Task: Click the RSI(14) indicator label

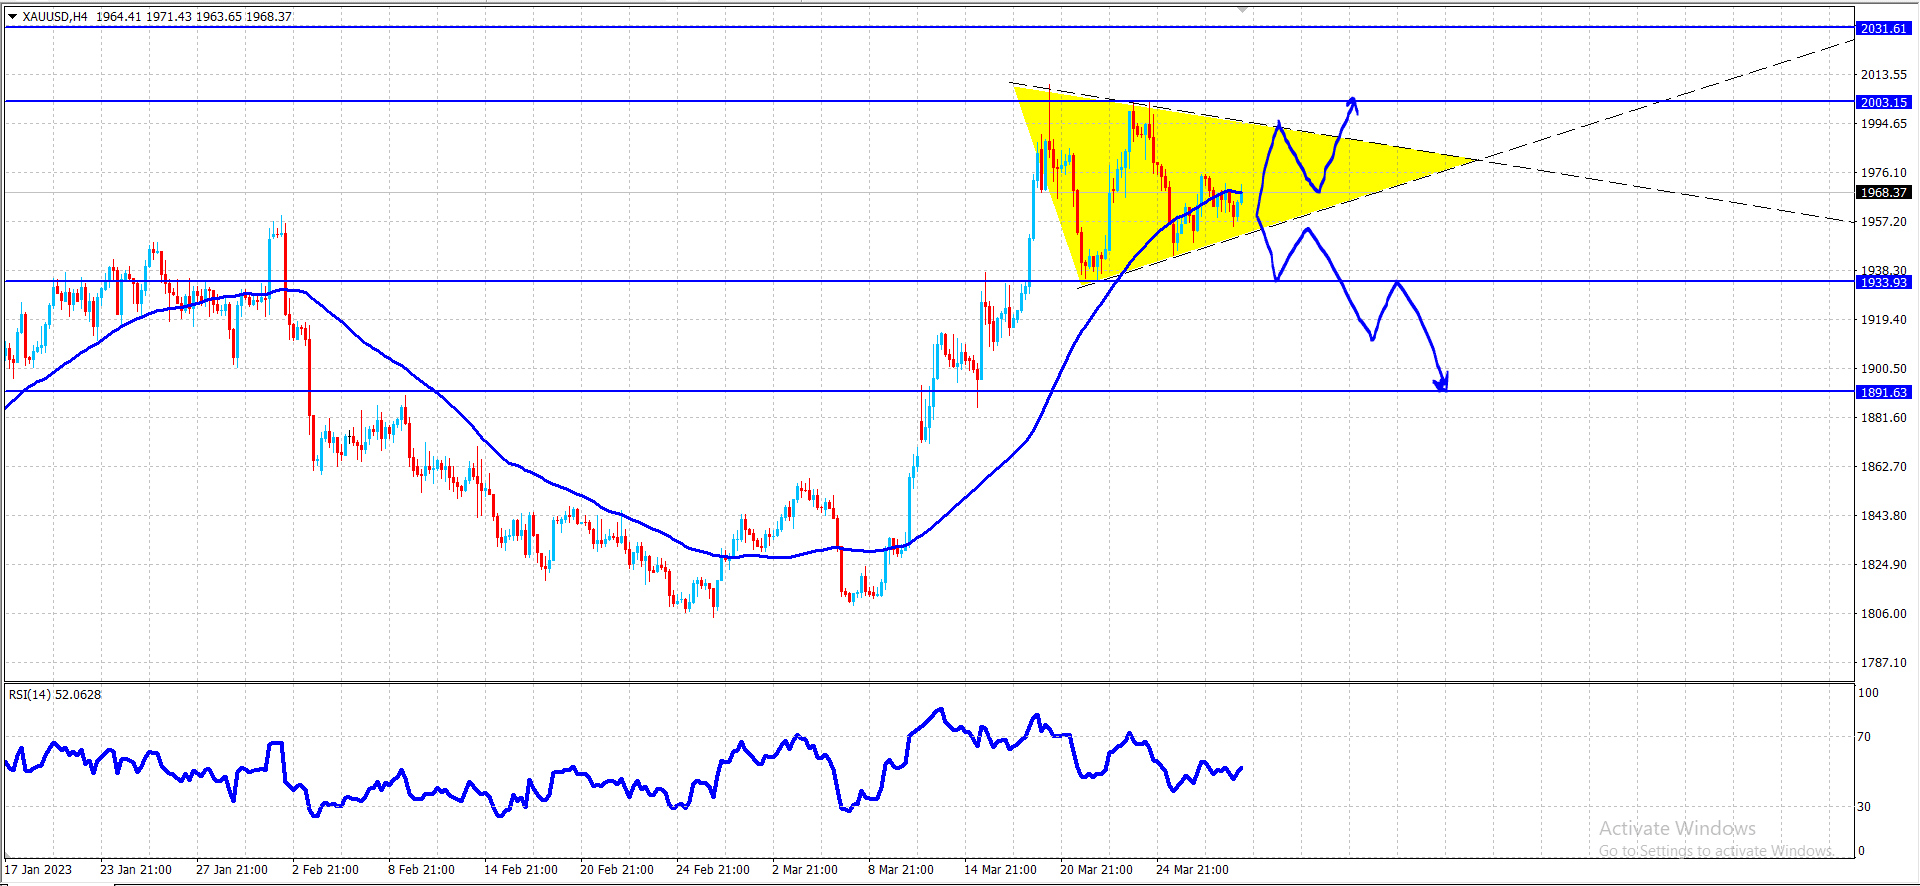Action: [x=55, y=694]
